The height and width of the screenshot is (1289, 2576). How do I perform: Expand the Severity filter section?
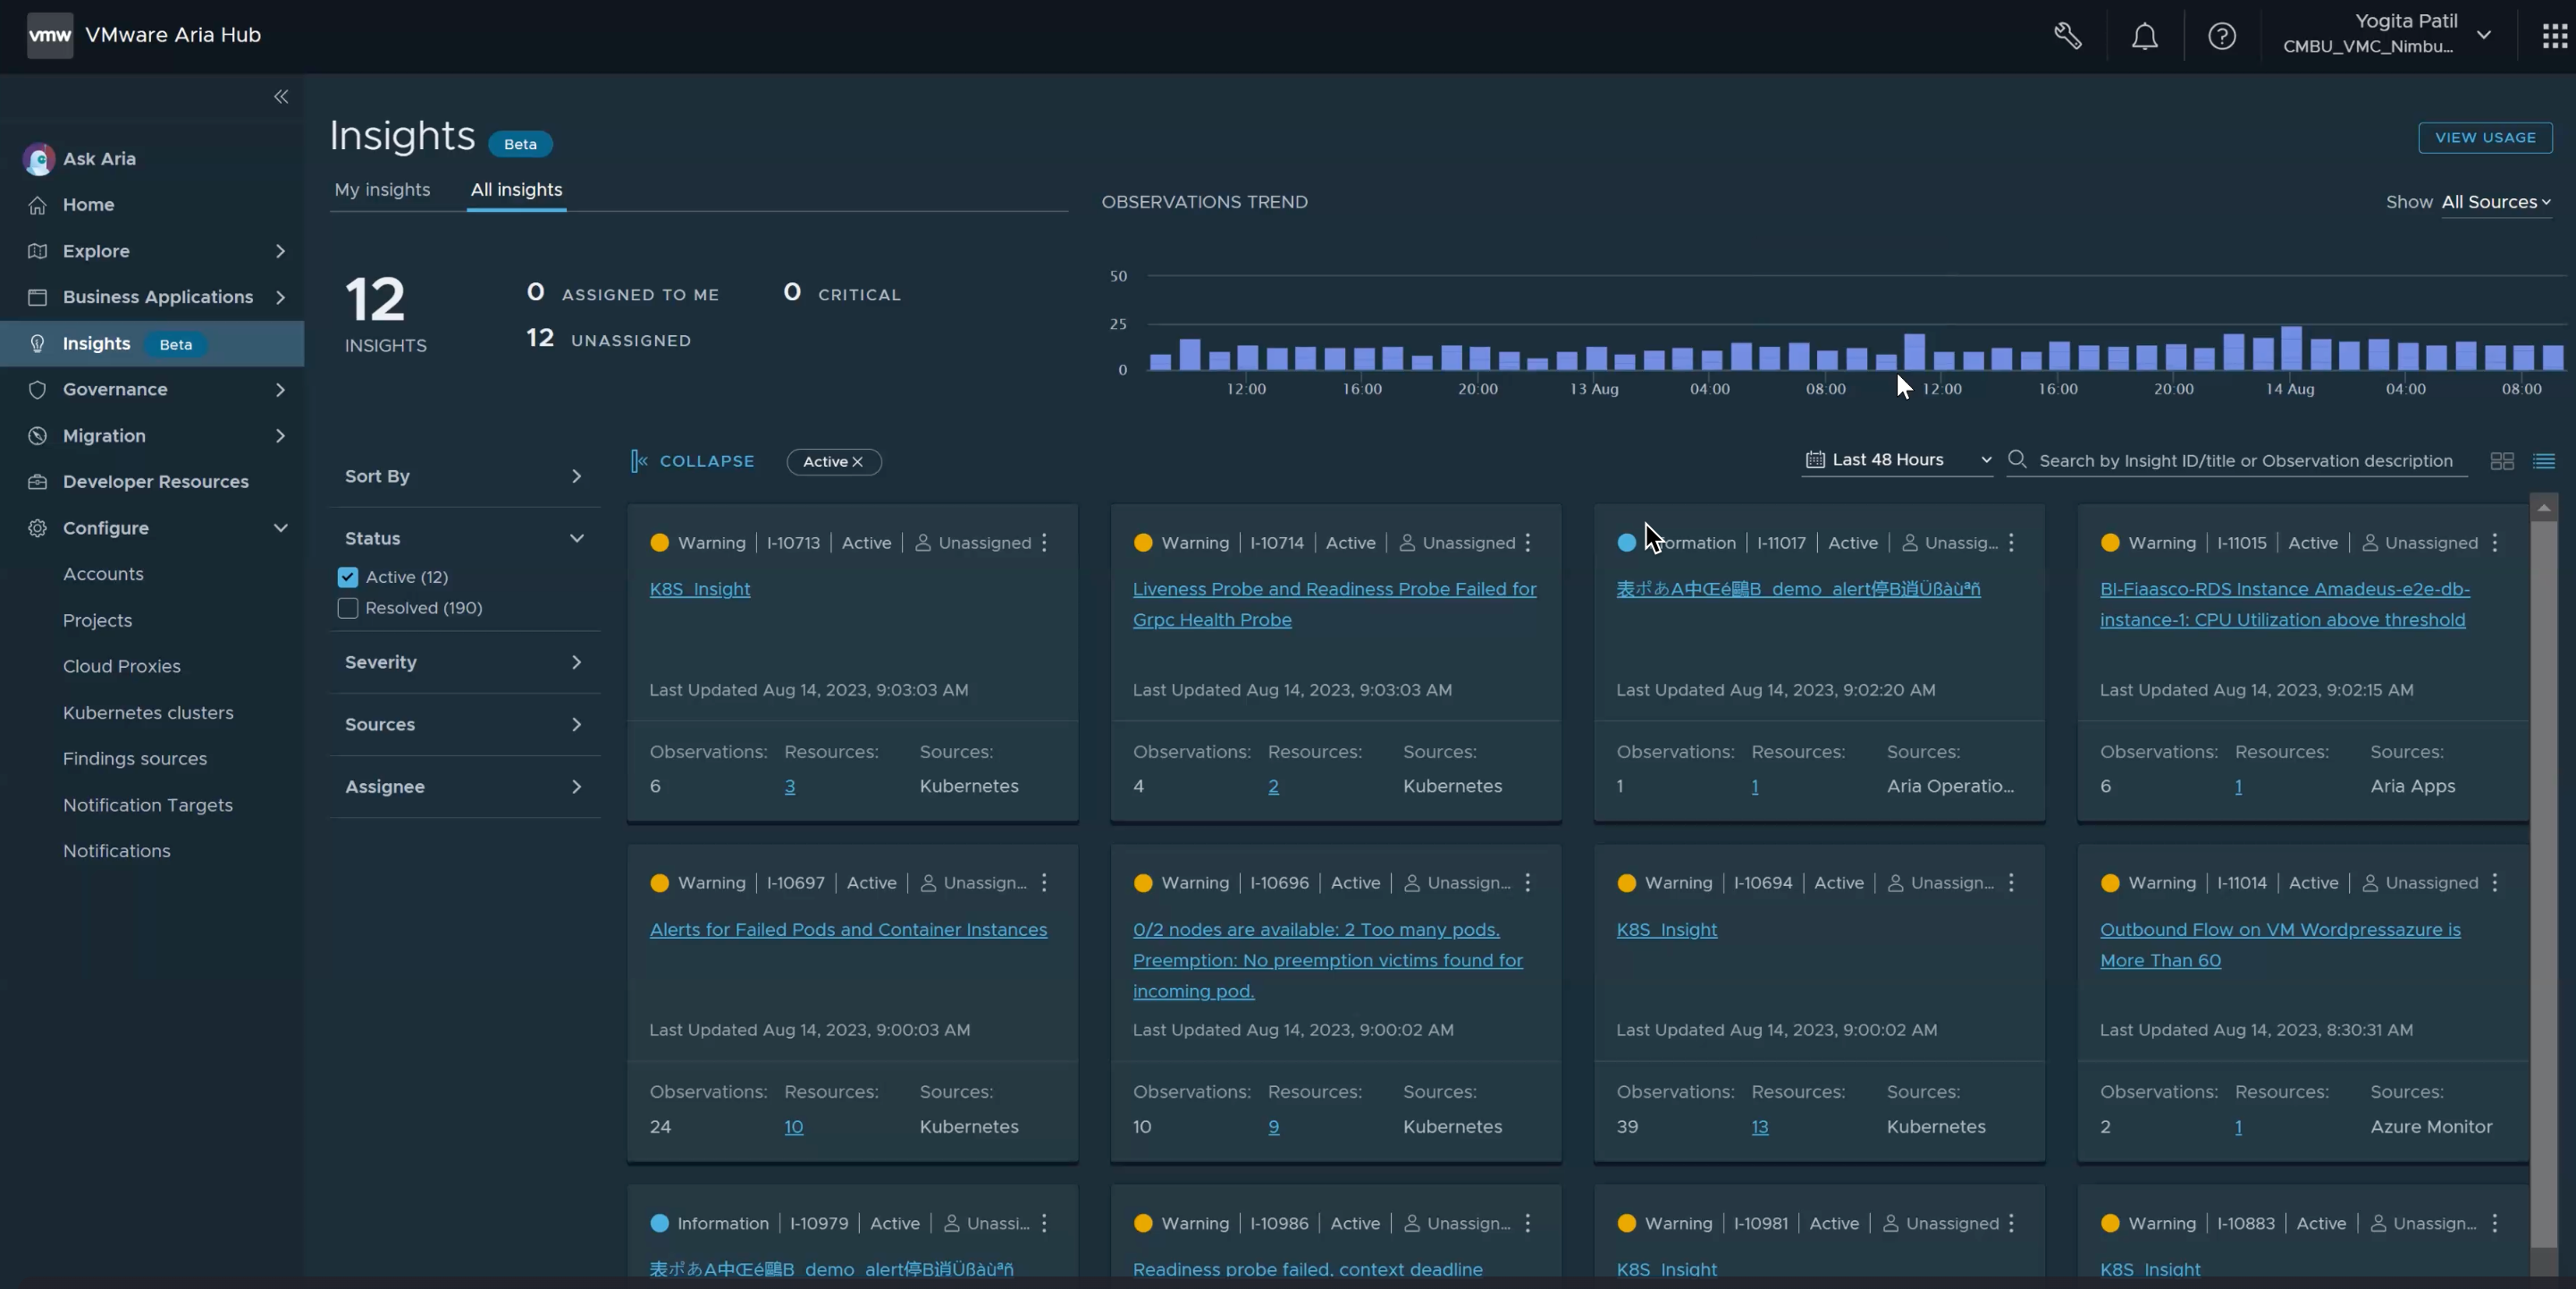coord(464,662)
